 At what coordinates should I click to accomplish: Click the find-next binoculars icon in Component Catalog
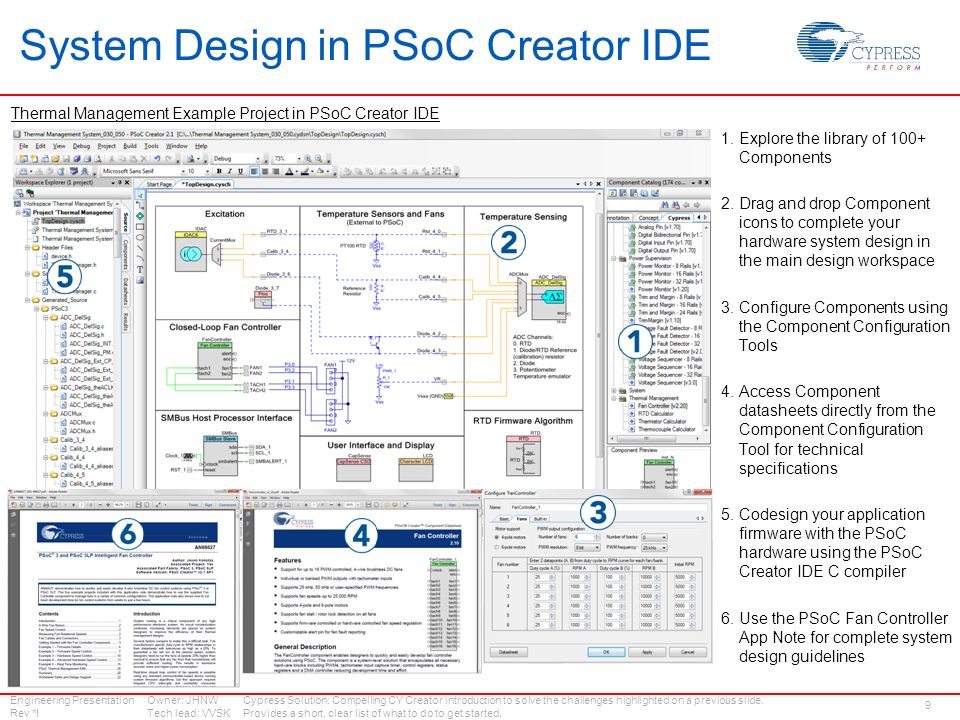click(x=676, y=205)
